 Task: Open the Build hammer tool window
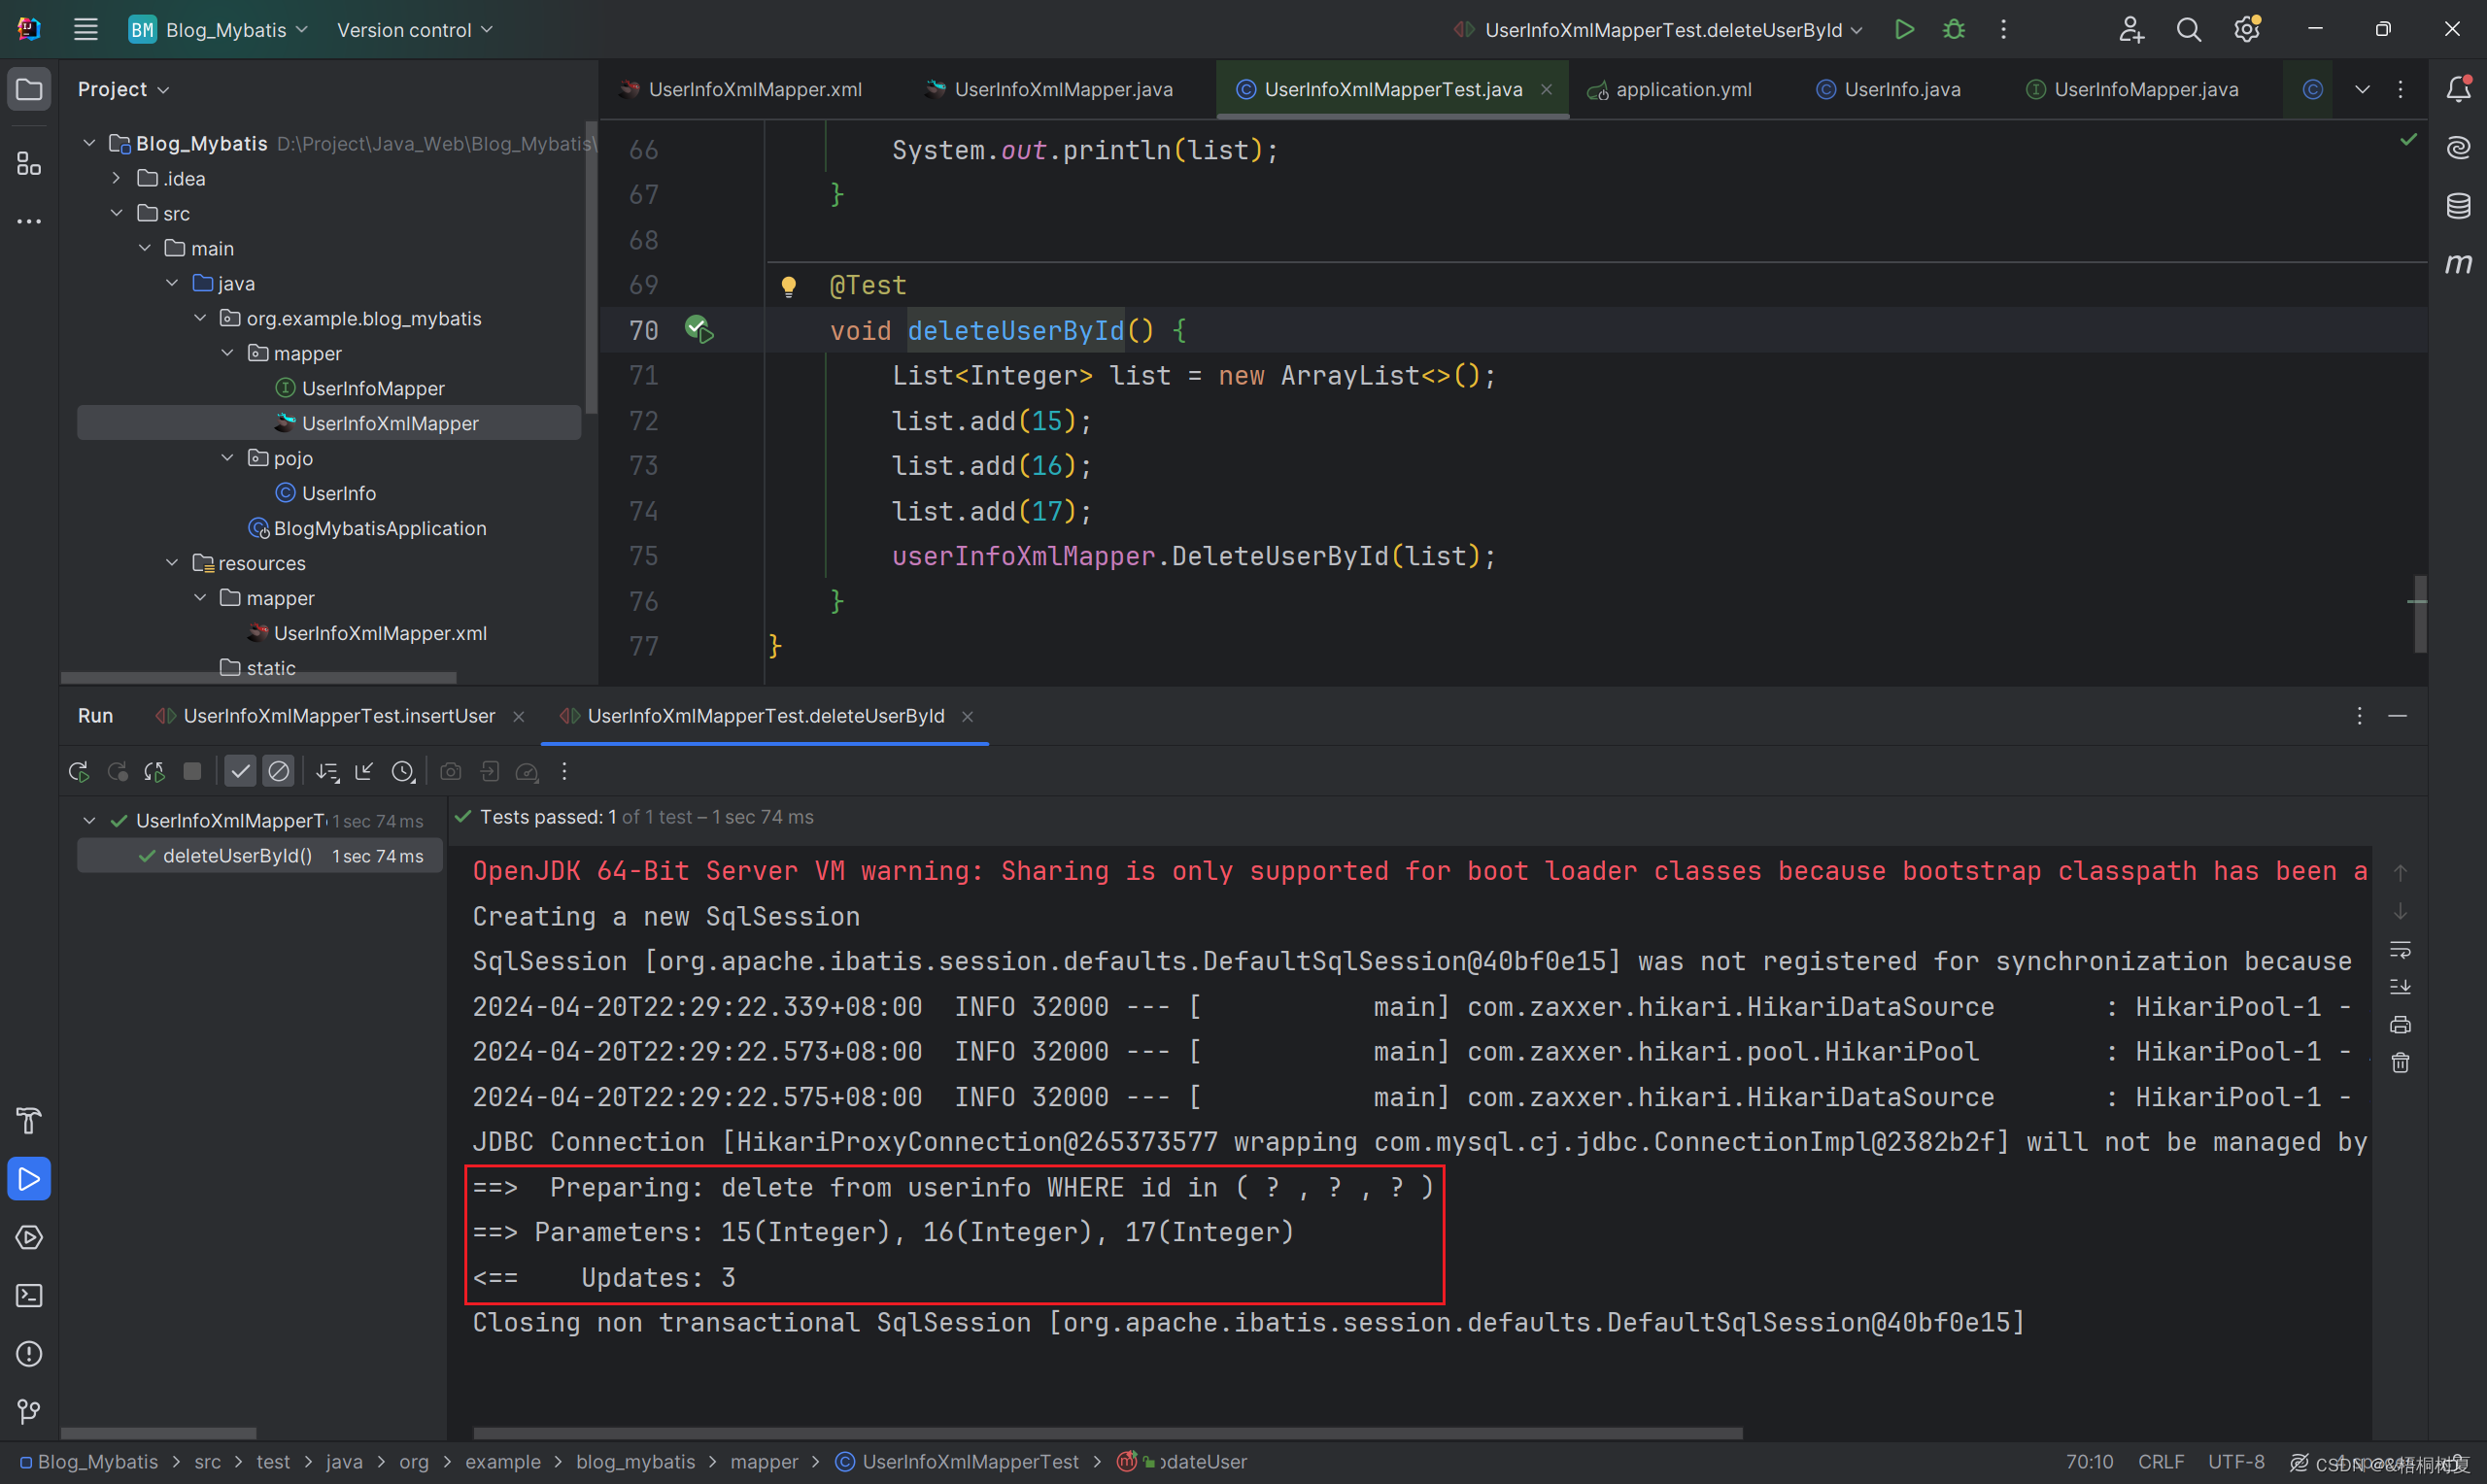(x=29, y=1121)
